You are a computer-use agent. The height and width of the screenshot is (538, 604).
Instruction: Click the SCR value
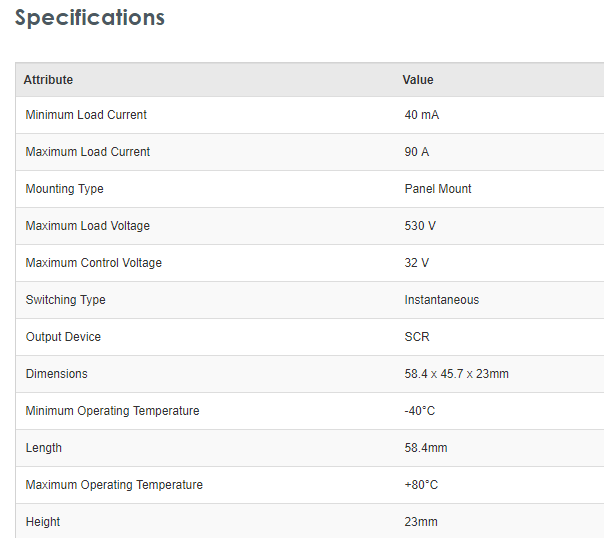417,337
